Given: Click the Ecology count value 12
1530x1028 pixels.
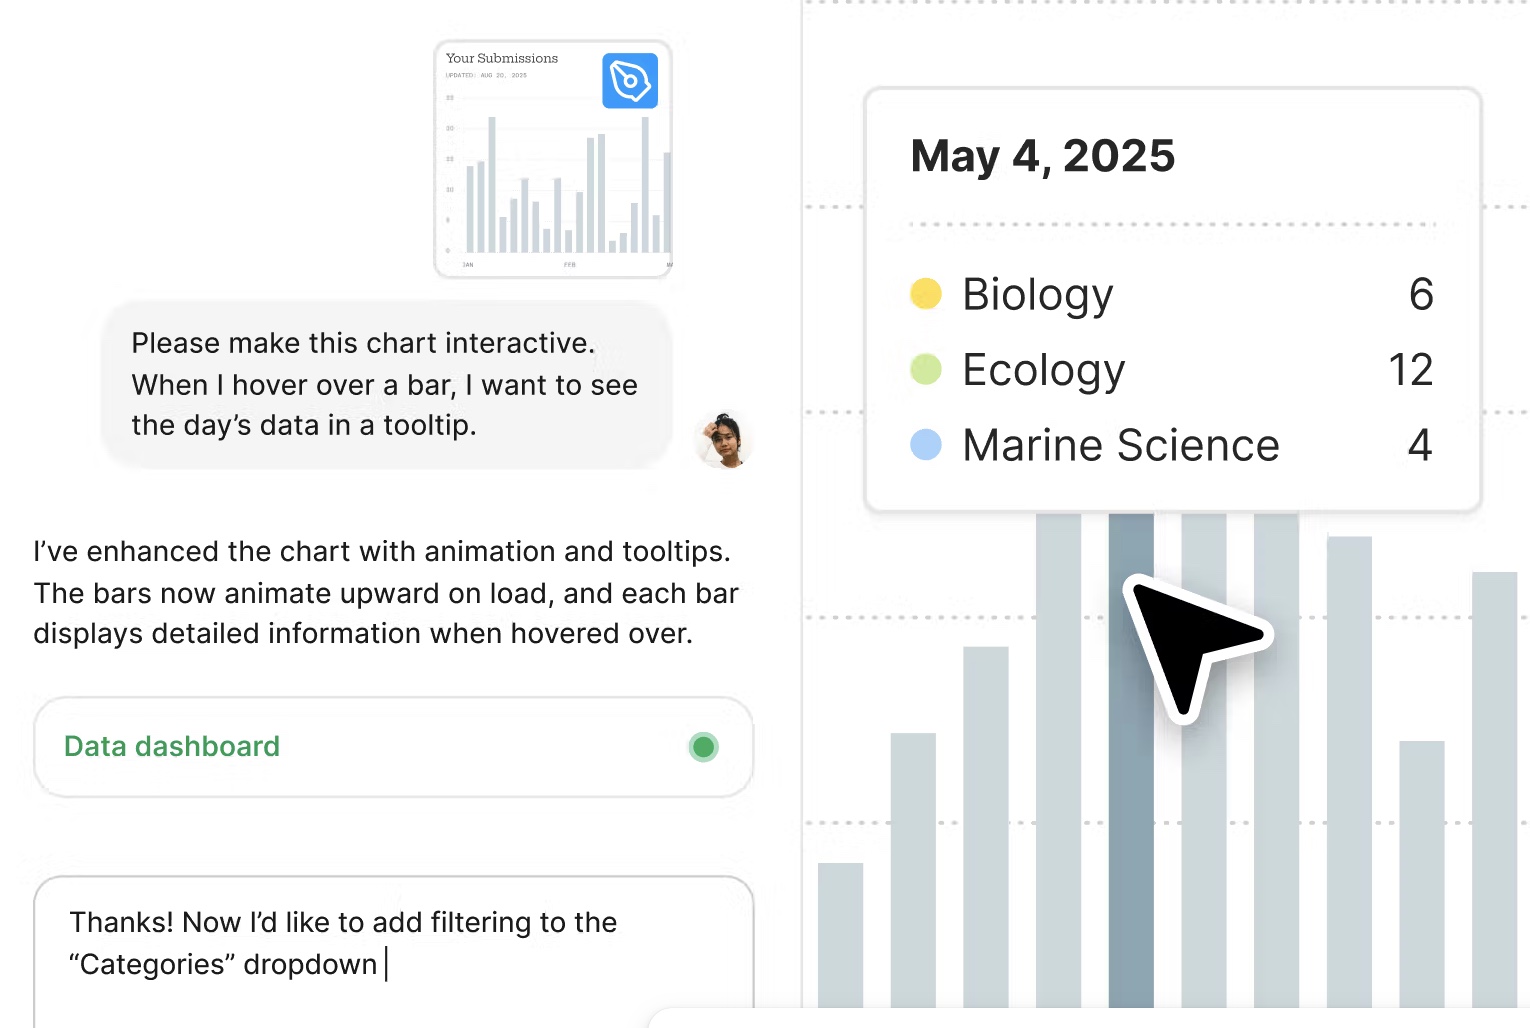Looking at the screenshot, I should tap(1410, 370).
